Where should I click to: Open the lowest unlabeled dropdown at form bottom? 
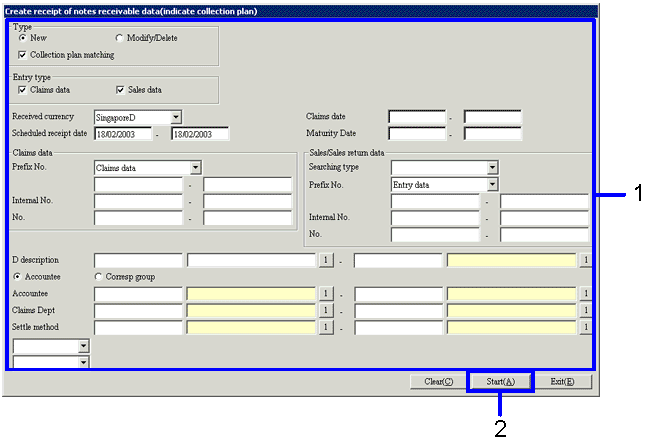coord(83,362)
